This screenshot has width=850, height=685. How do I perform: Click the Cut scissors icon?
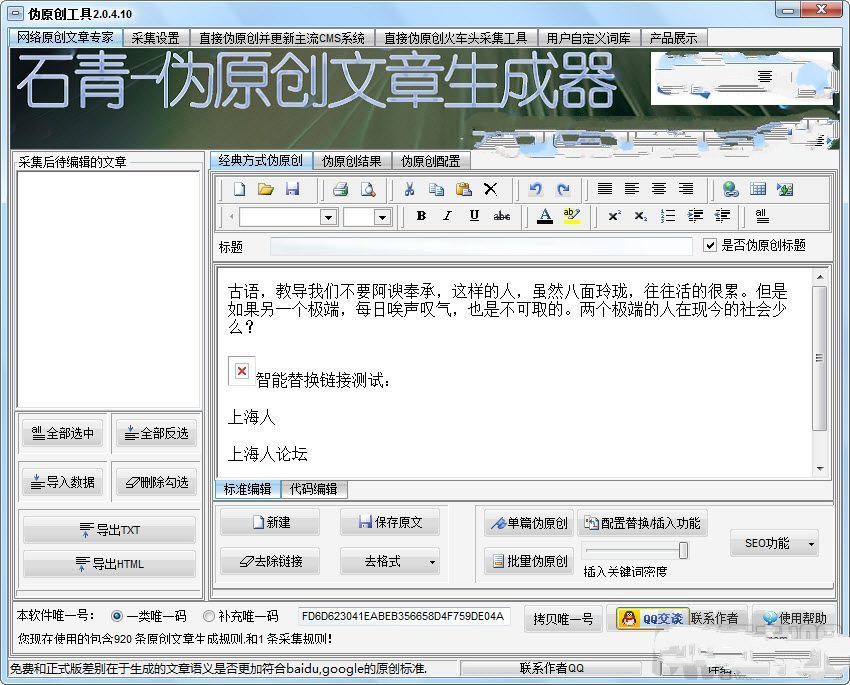tap(409, 189)
